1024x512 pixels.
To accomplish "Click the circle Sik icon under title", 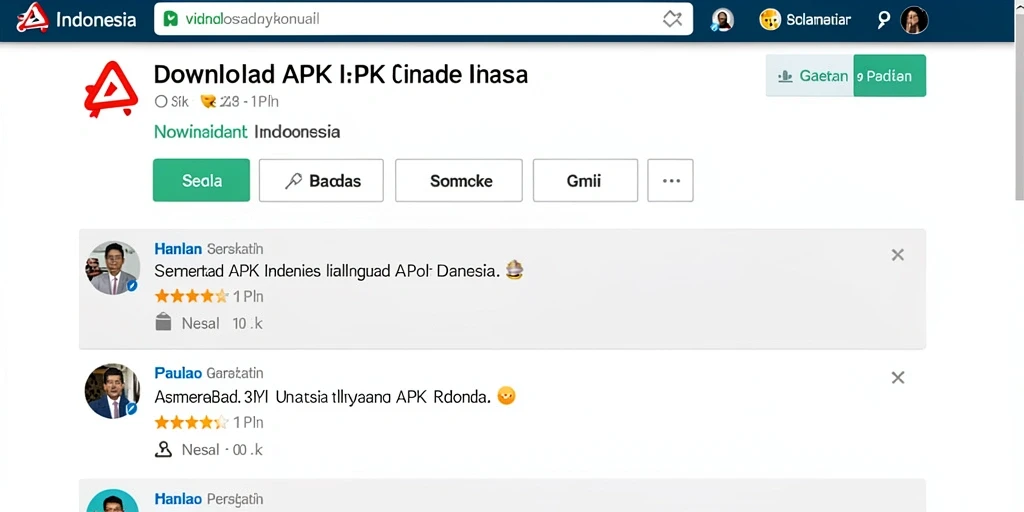I will click(x=161, y=101).
